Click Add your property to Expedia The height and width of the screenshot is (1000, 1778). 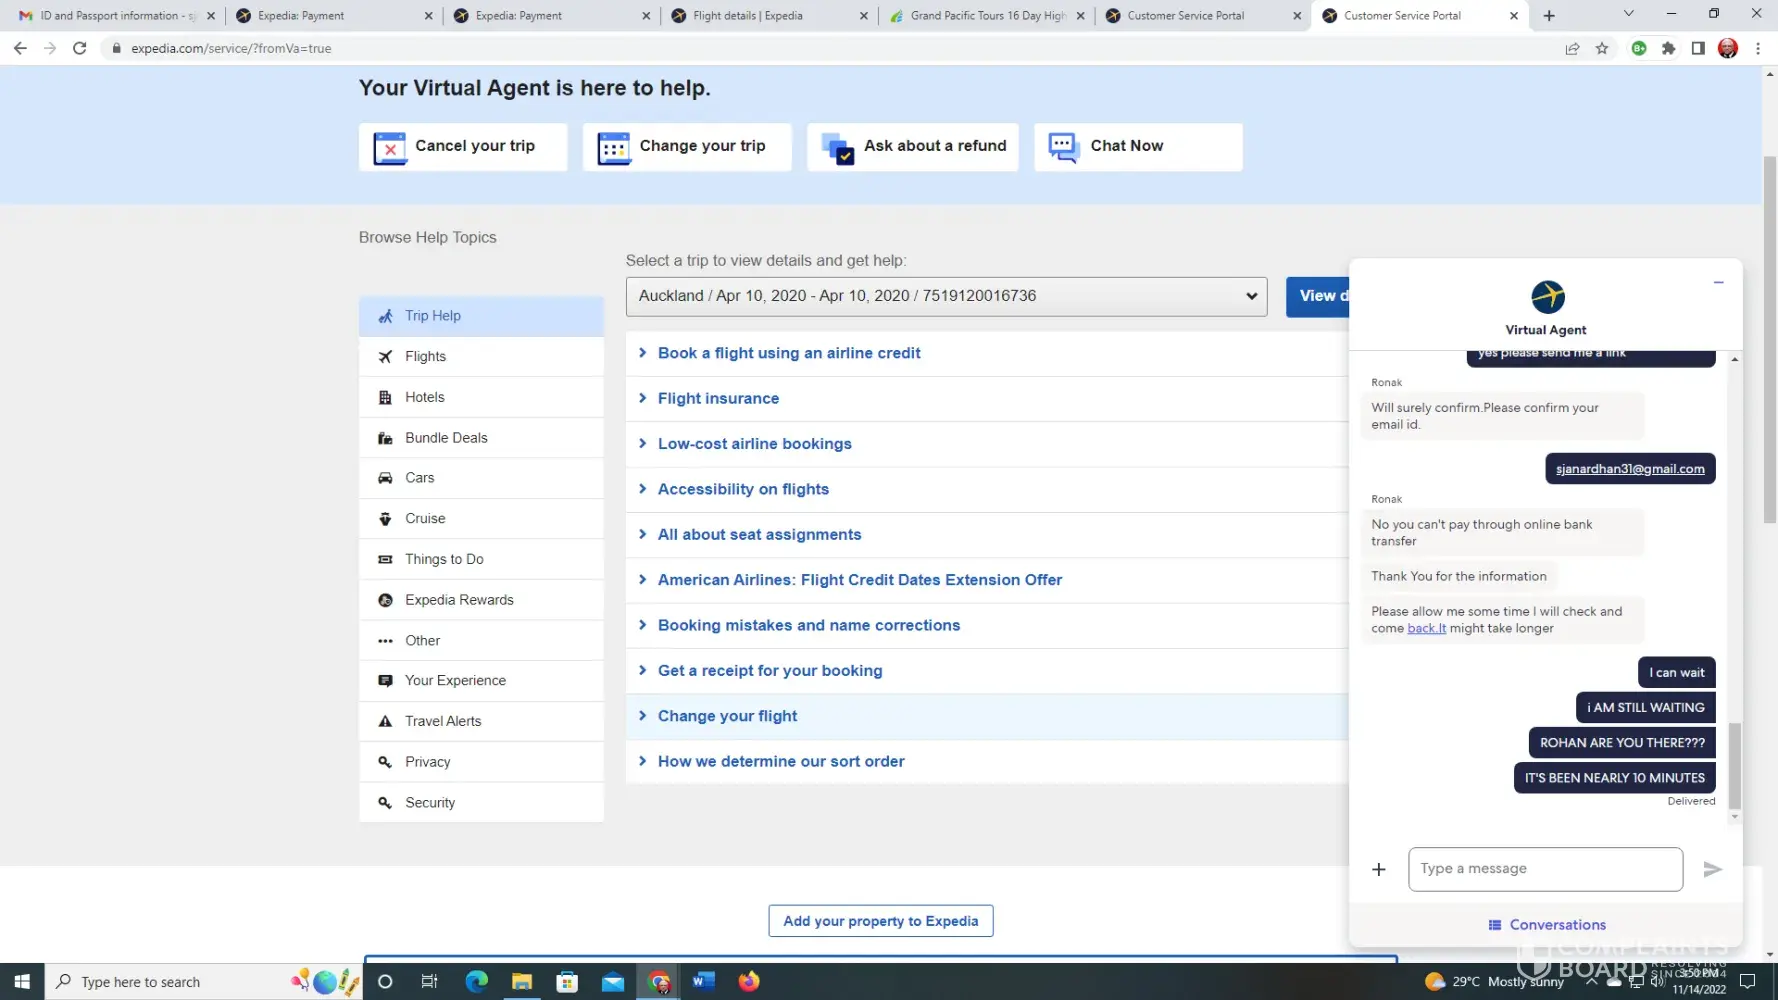tap(880, 921)
